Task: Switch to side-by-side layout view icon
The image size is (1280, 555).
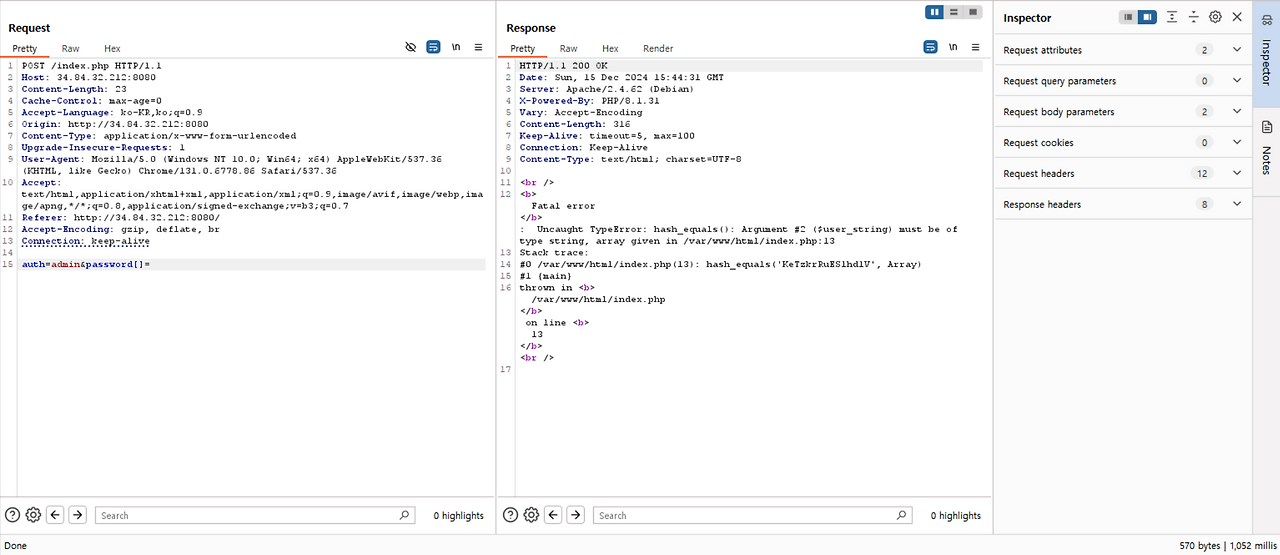Action: click(935, 12)
